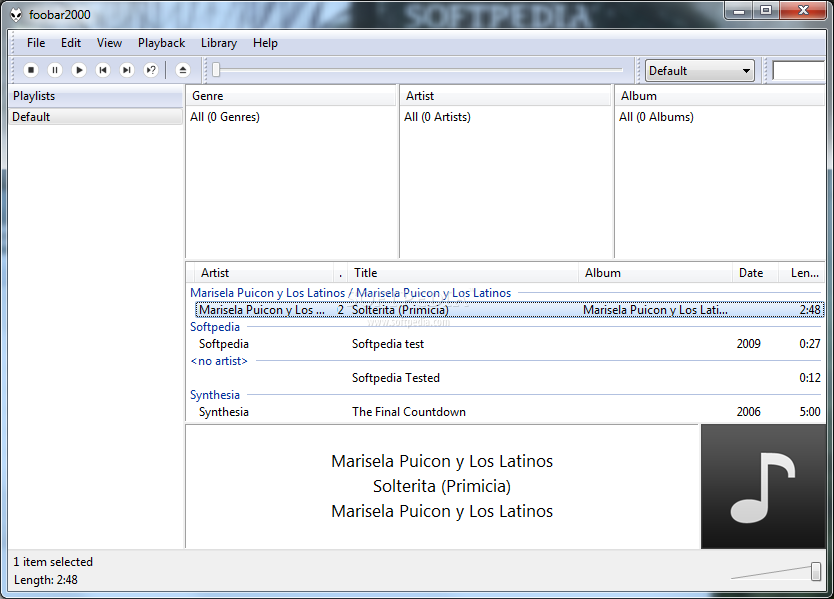The image size is (834, 599).
Task: Click Solterita (Primicia) in the info panel
Action: tap(441, 486)
